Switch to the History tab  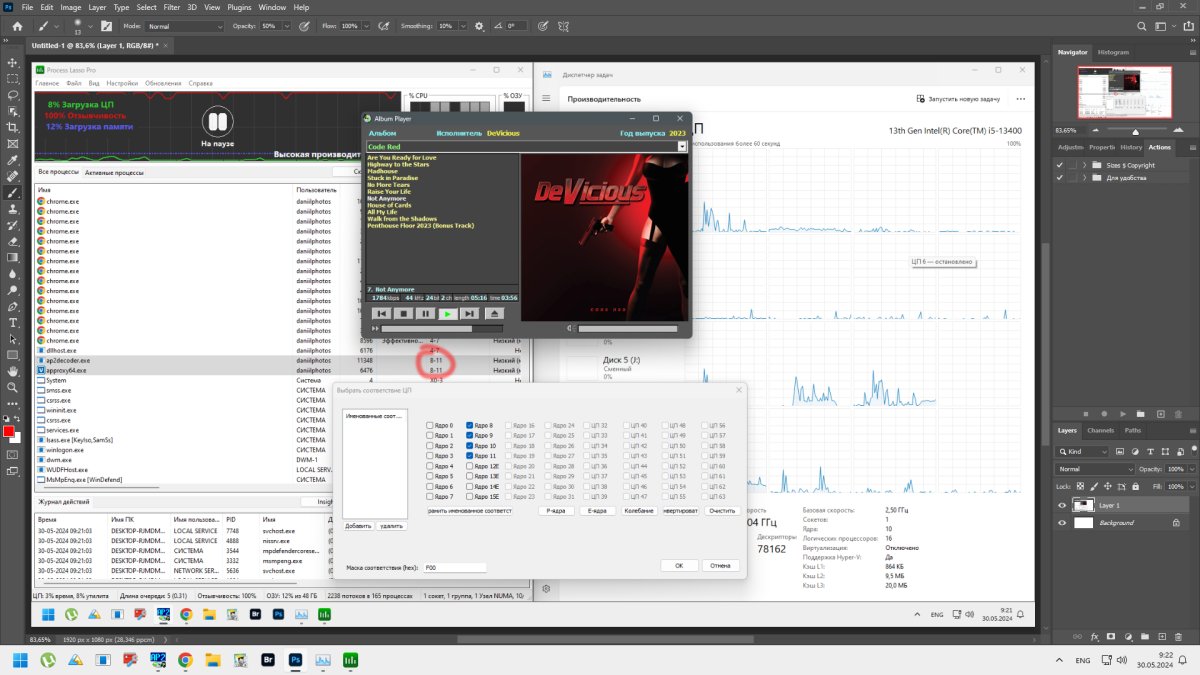pyautogui.click(x=1131, y=147)
